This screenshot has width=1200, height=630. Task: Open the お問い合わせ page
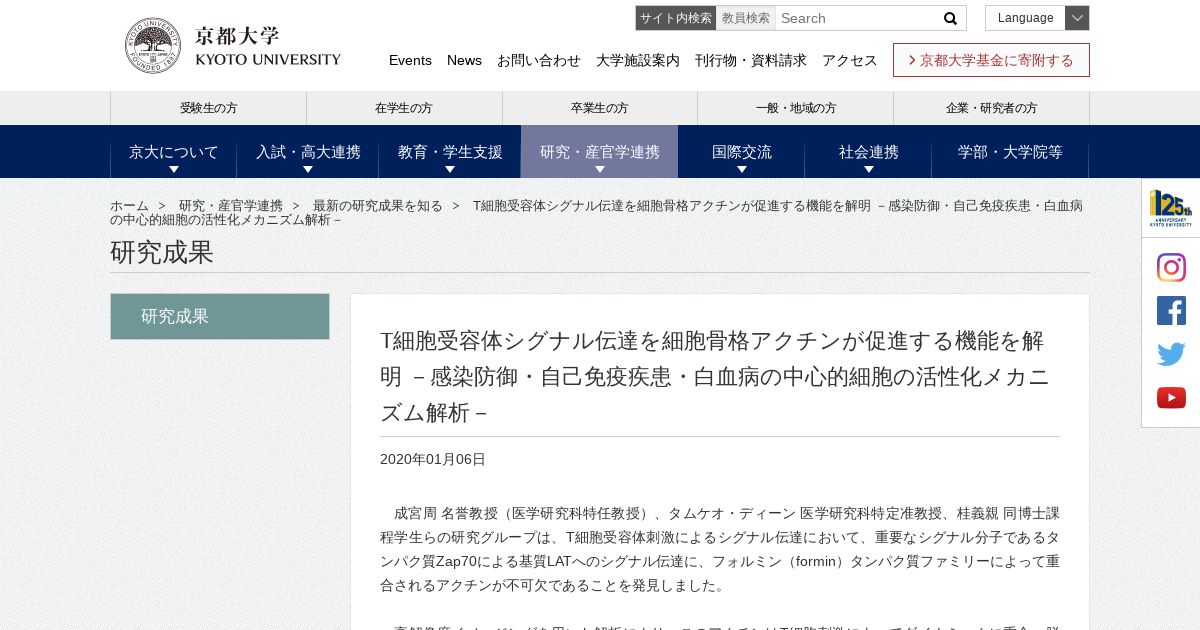click(x=539, y=60)
